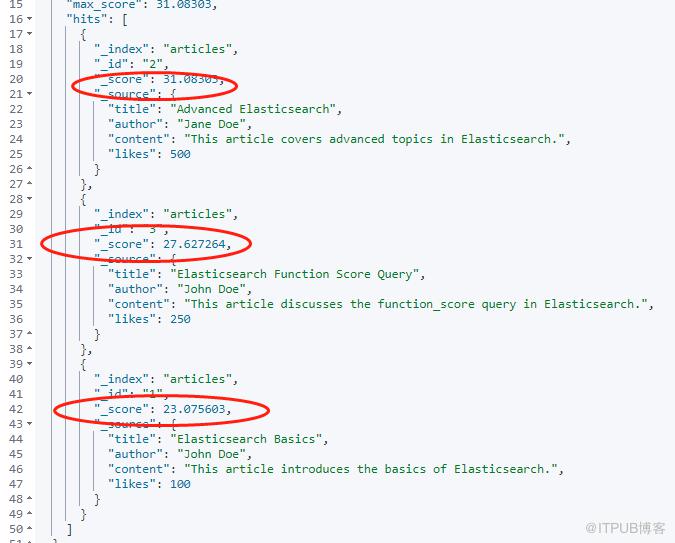Image resolution: width=675 pixels, height=543 pixels.
Task: Collapse the third hit object at line 39
Action: coord(29,363)
